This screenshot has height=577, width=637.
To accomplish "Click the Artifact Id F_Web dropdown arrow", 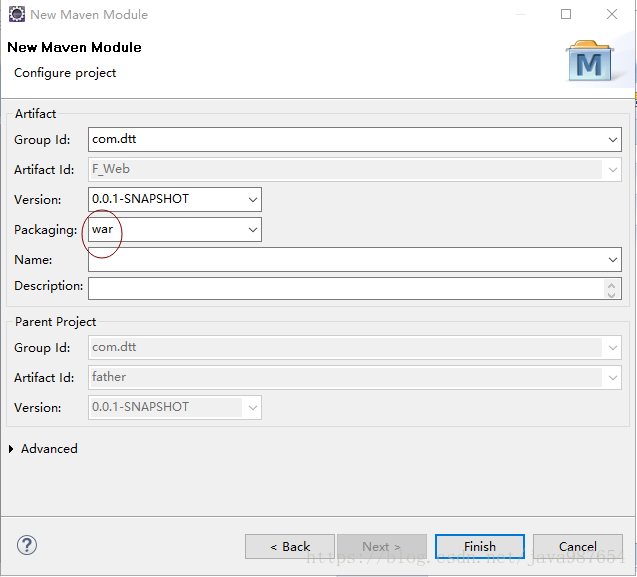I will [x=613, y=169].
